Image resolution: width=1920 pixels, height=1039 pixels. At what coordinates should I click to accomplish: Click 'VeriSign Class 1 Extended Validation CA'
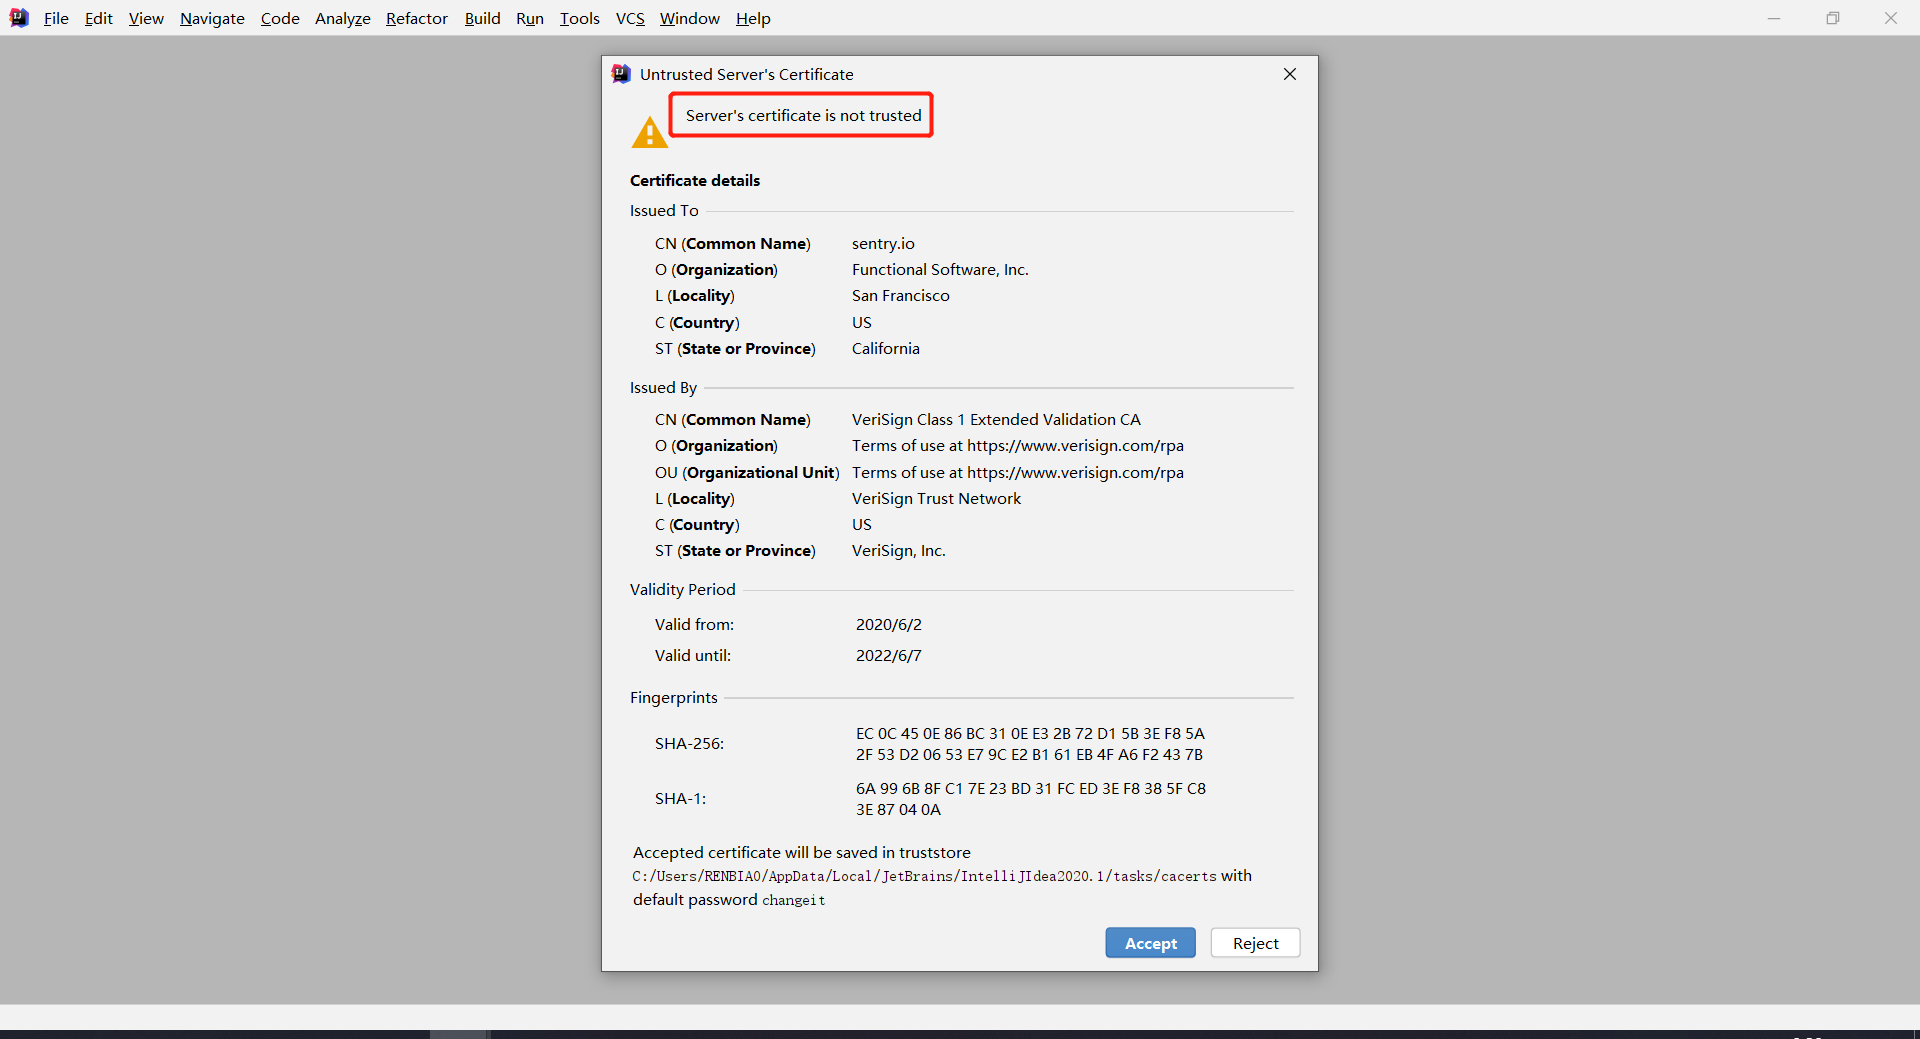(x=996, y=419)
